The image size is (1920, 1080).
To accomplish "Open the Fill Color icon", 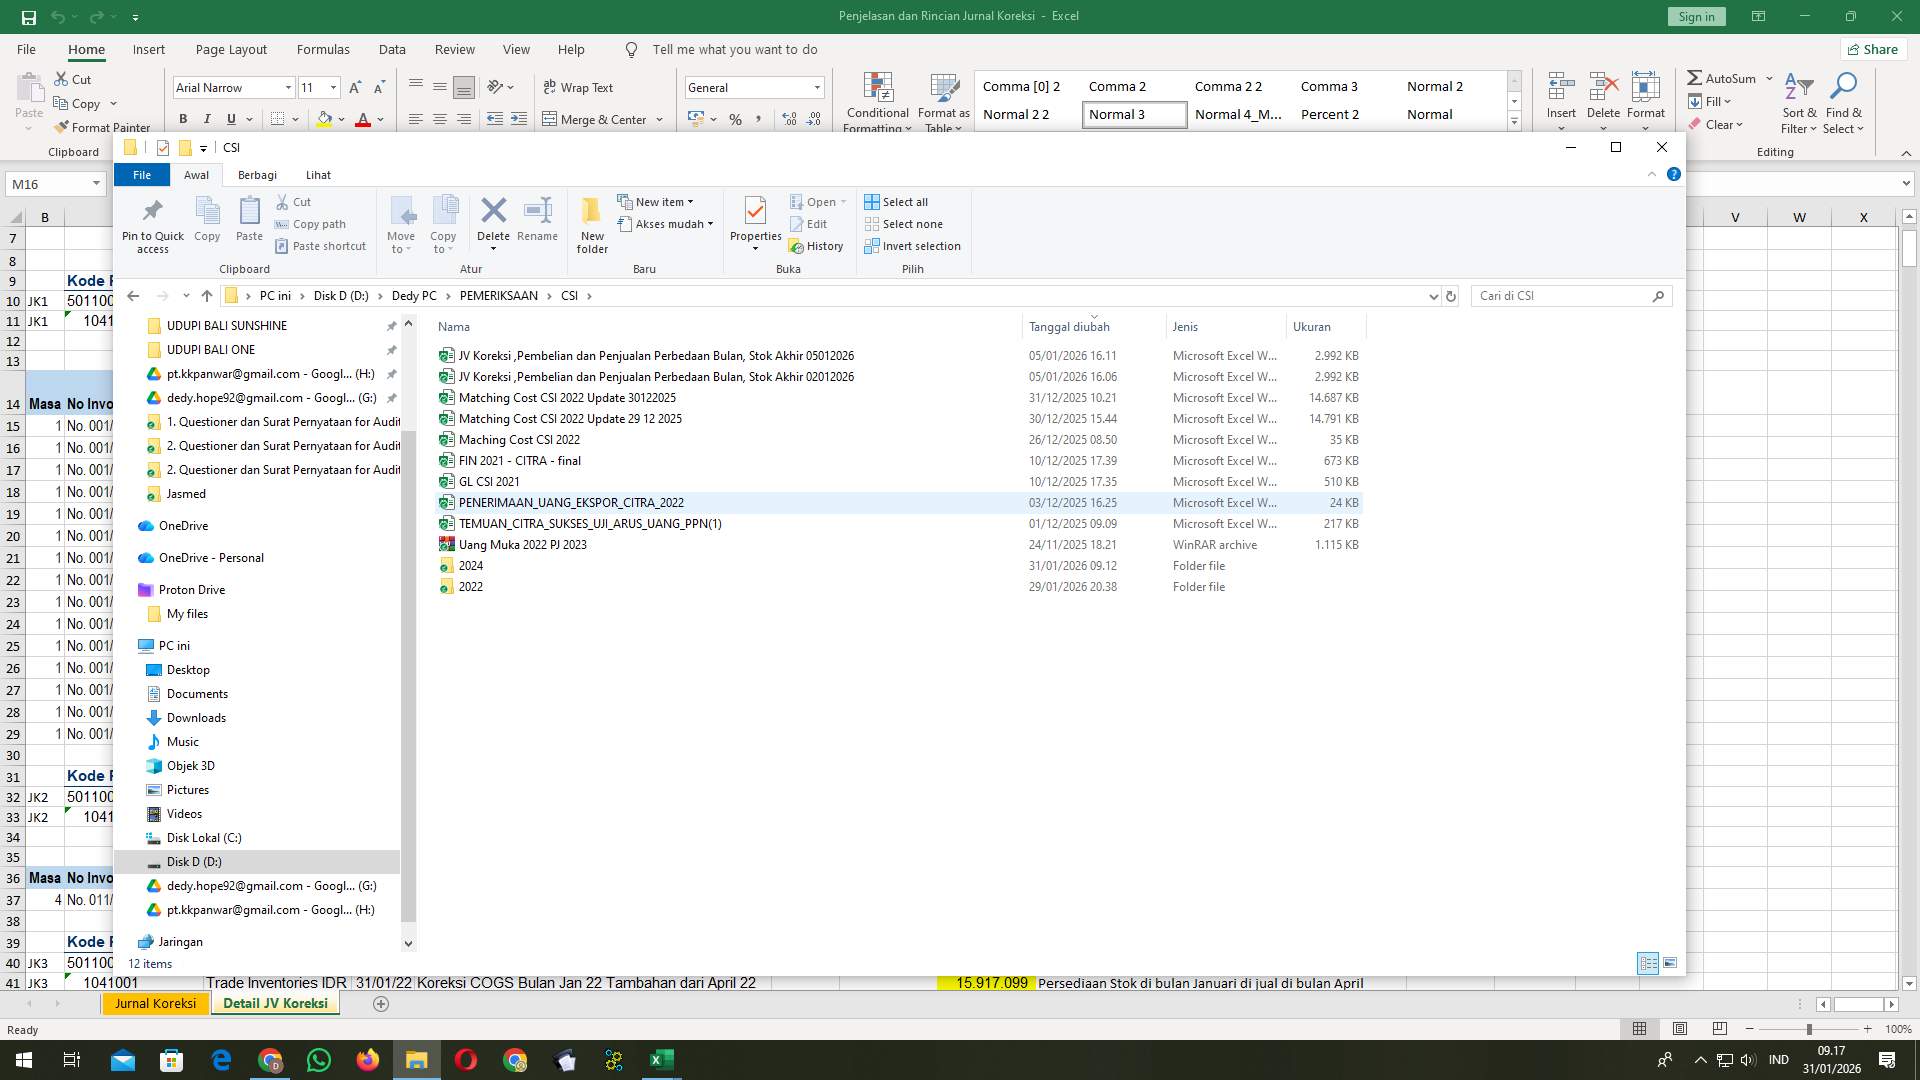I will pyautogui.click(x=324, y=119).
